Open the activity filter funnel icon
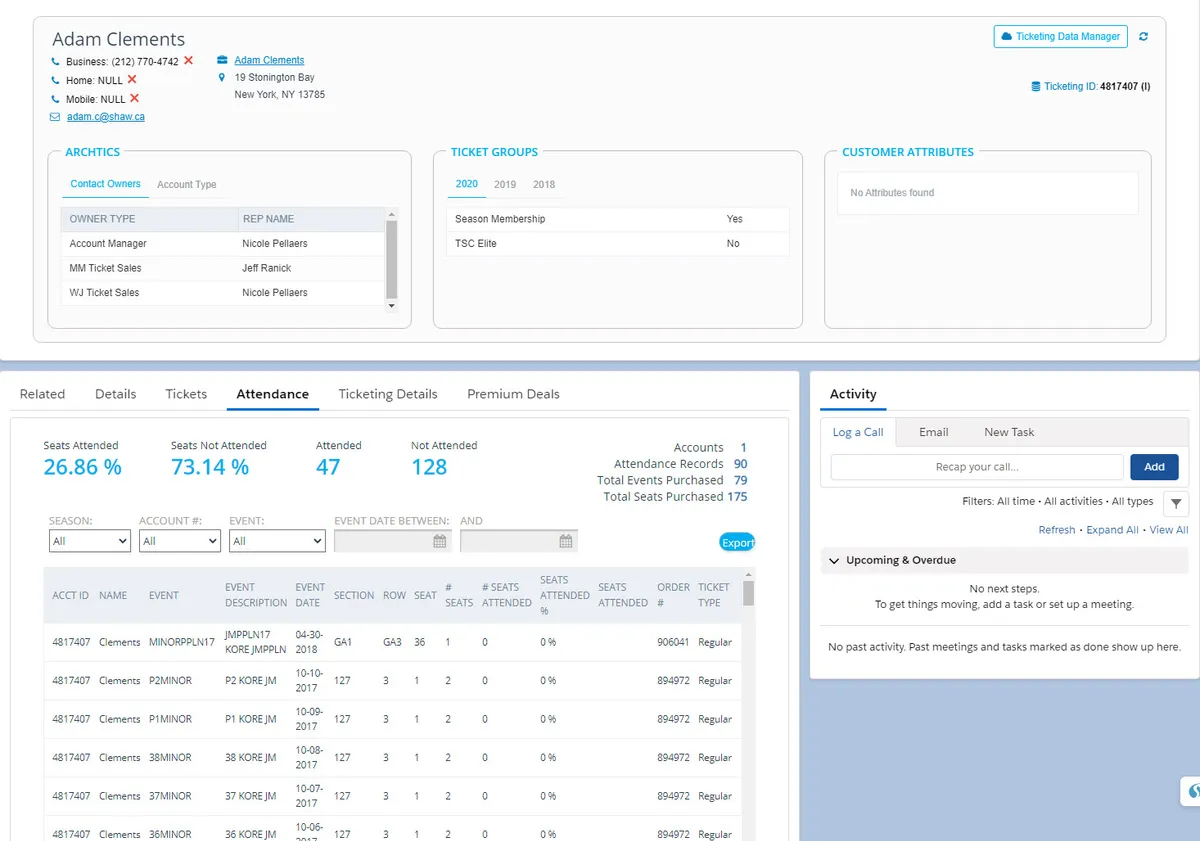This screenshot has height=841, width=1200. (x=1176, y=504)
